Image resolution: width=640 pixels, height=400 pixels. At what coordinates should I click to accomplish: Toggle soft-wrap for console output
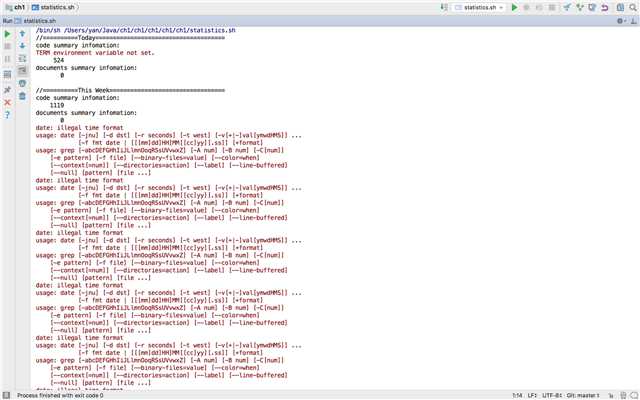click(x=22, y=58)
